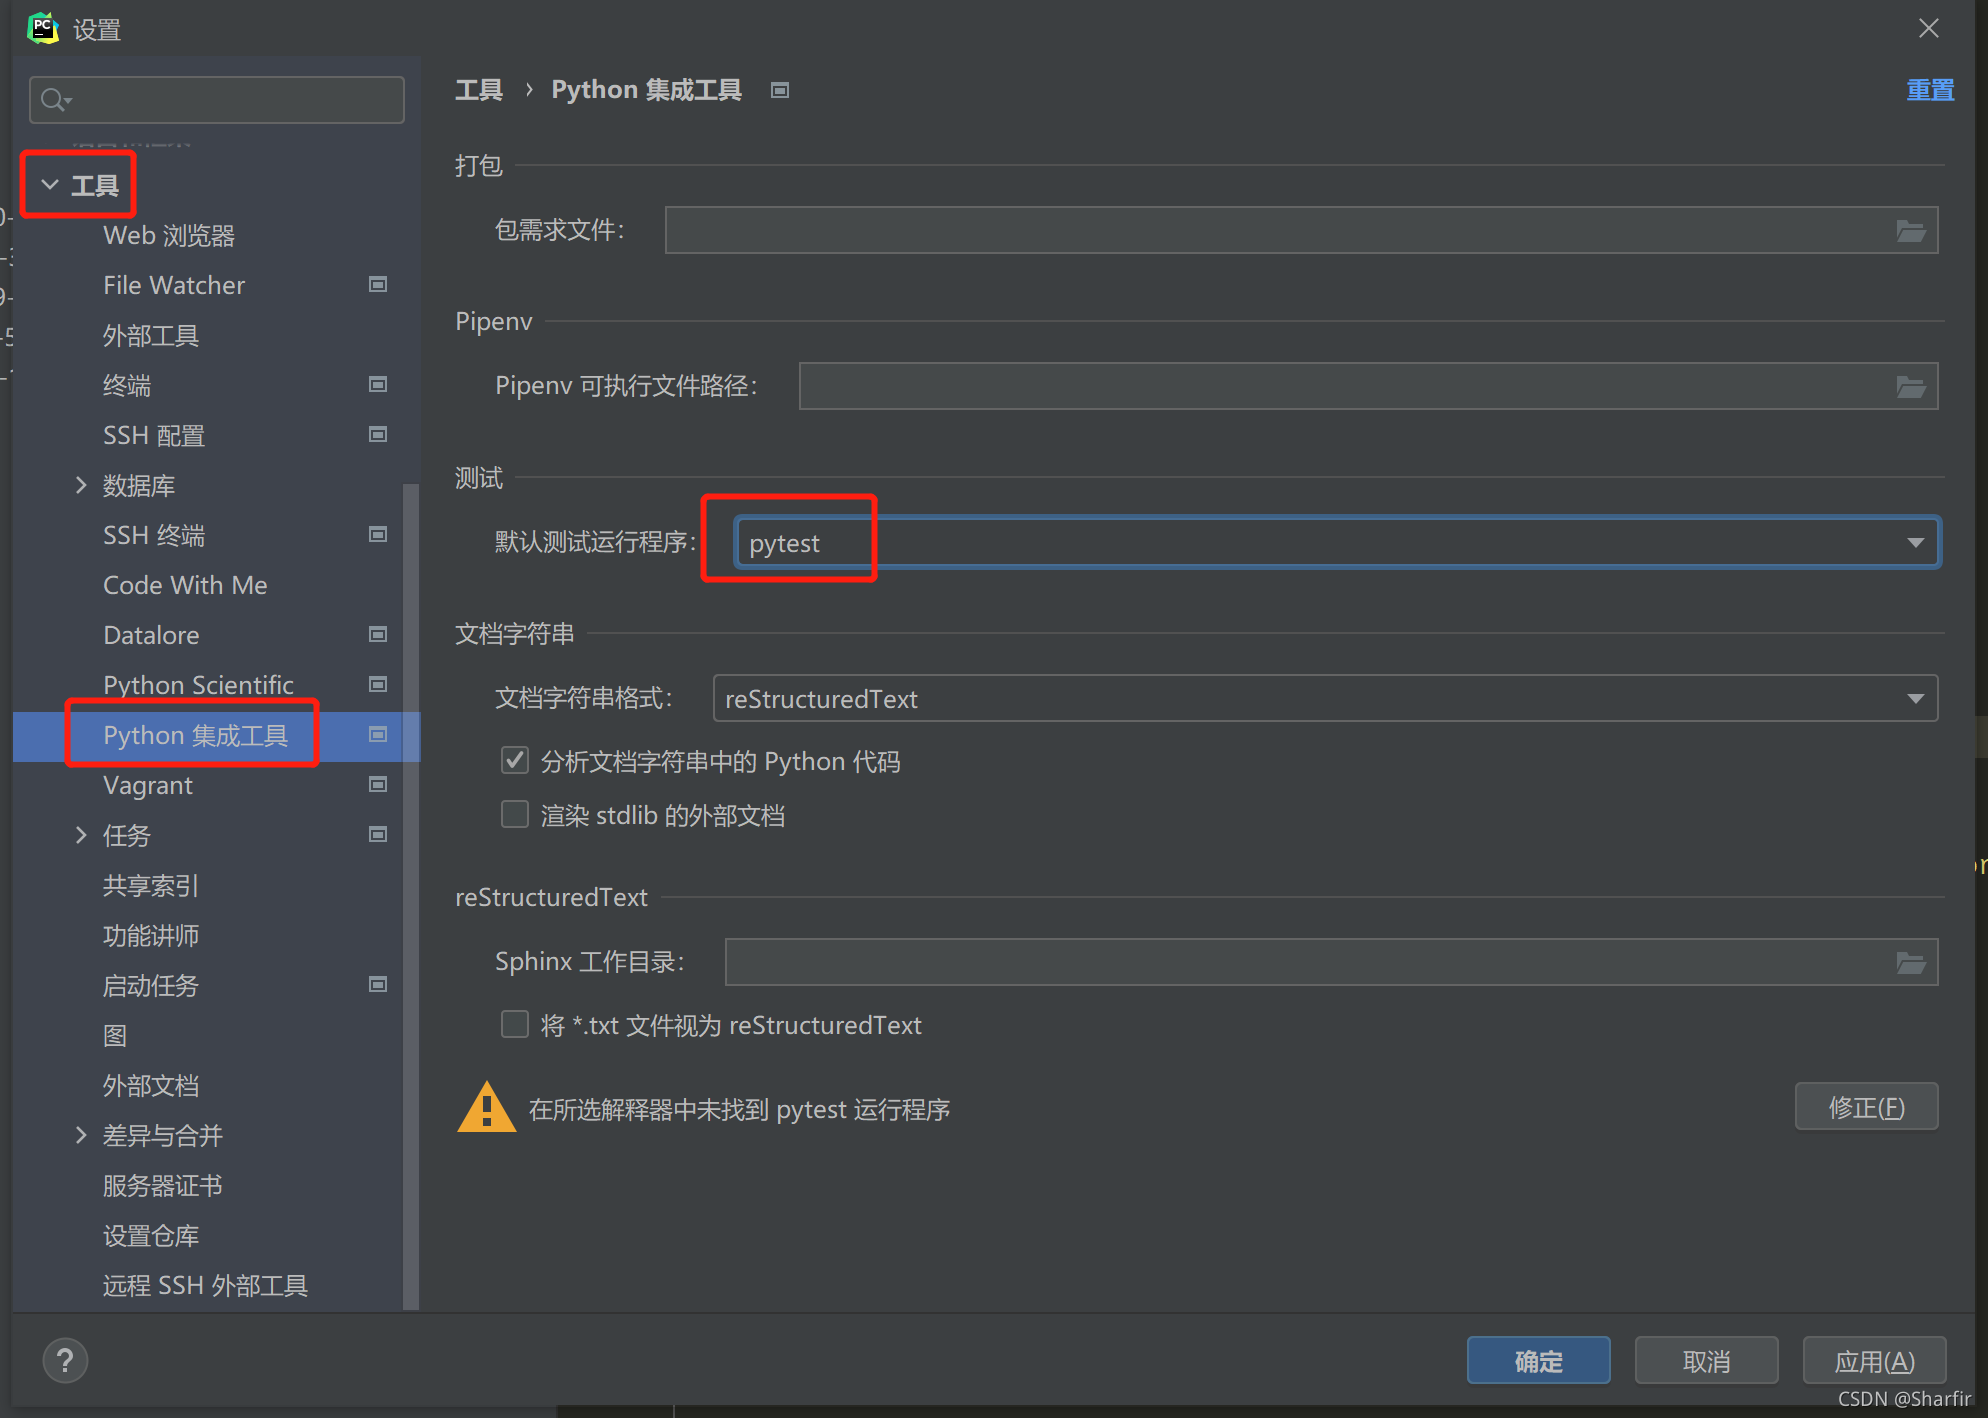Open help with the question mark button
1988x1418 pixels.
pyautogui.click(x=65, y=1361)
